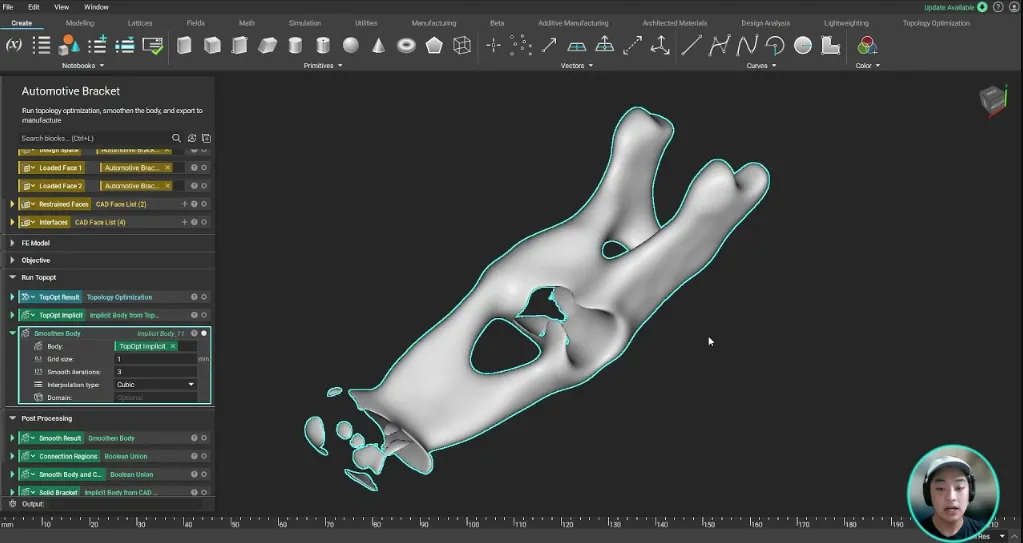Click the search magnifier in block search
The width and height of the screenshot is (1023, 543).
click(176, 138)
